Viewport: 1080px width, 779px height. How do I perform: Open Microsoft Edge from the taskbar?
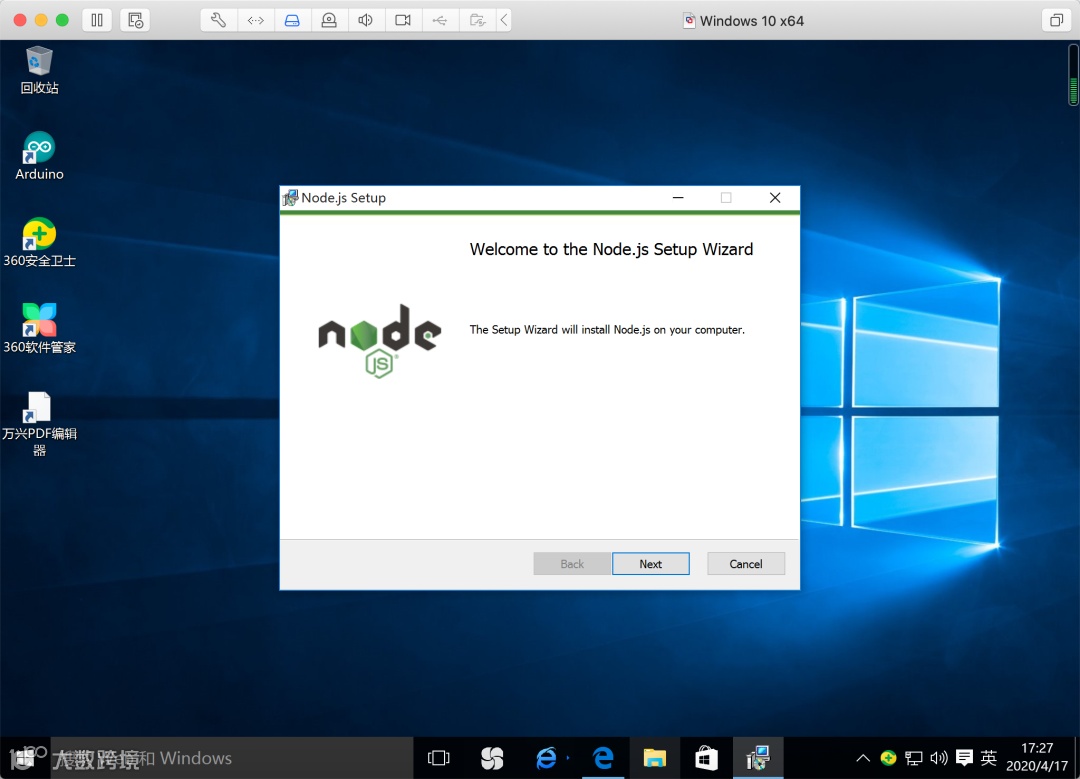pyautogui.click(x=603, y=758)
